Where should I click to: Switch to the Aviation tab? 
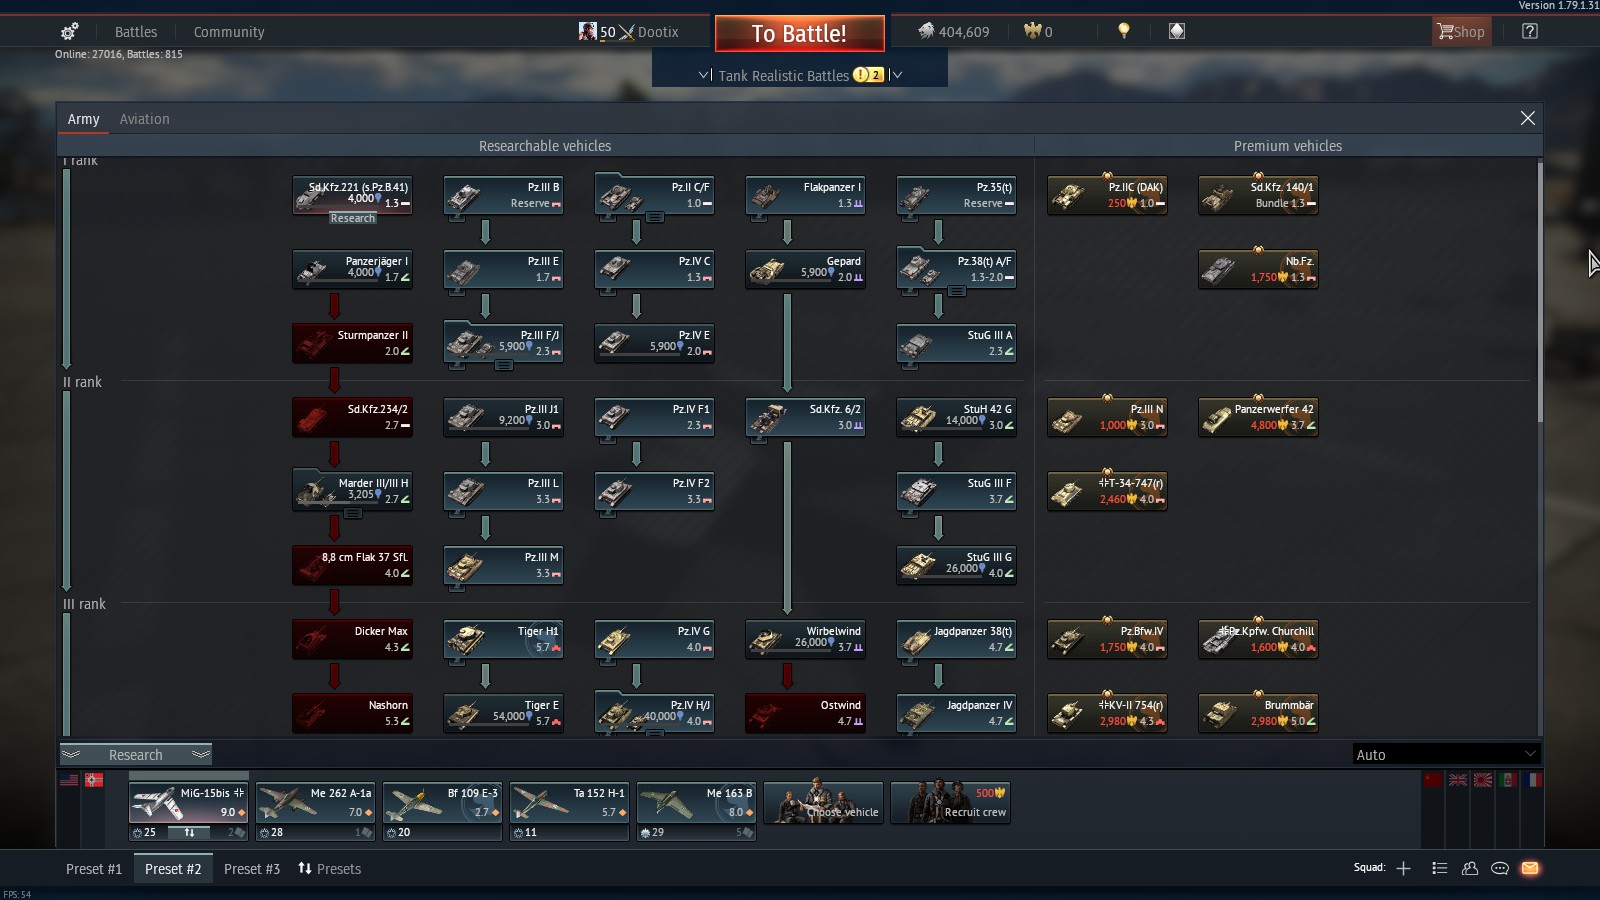[144, 119]
